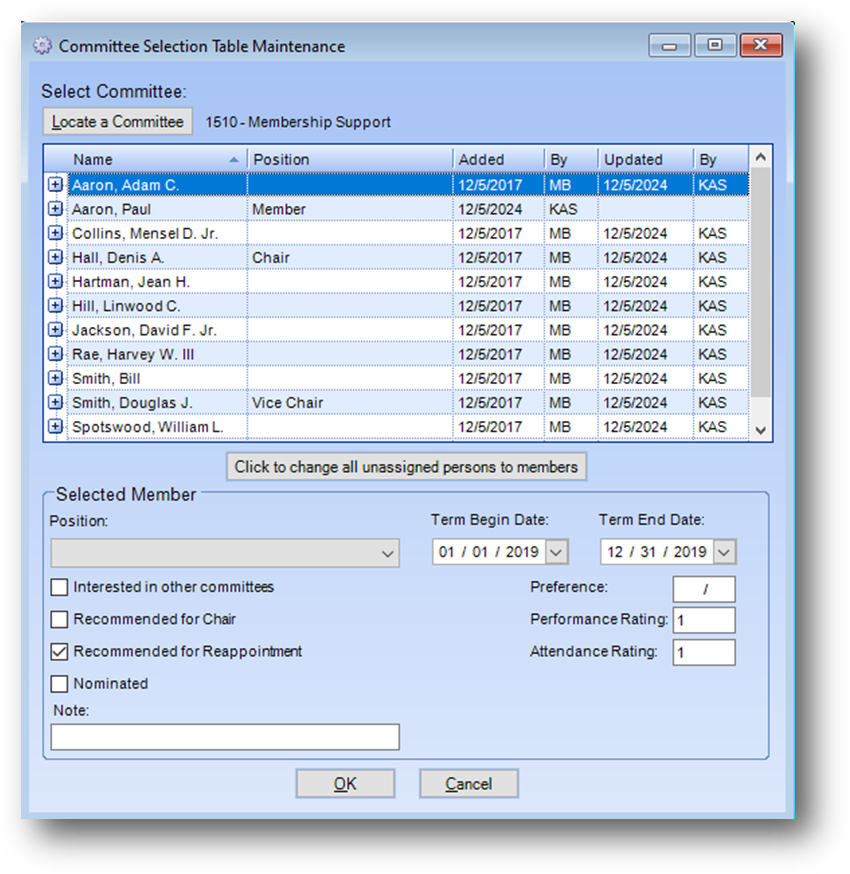The width and height of the screenshot is (850, 874).
Task: Click the Term Begin Date year 2019
Action: [x=522, y=552]
